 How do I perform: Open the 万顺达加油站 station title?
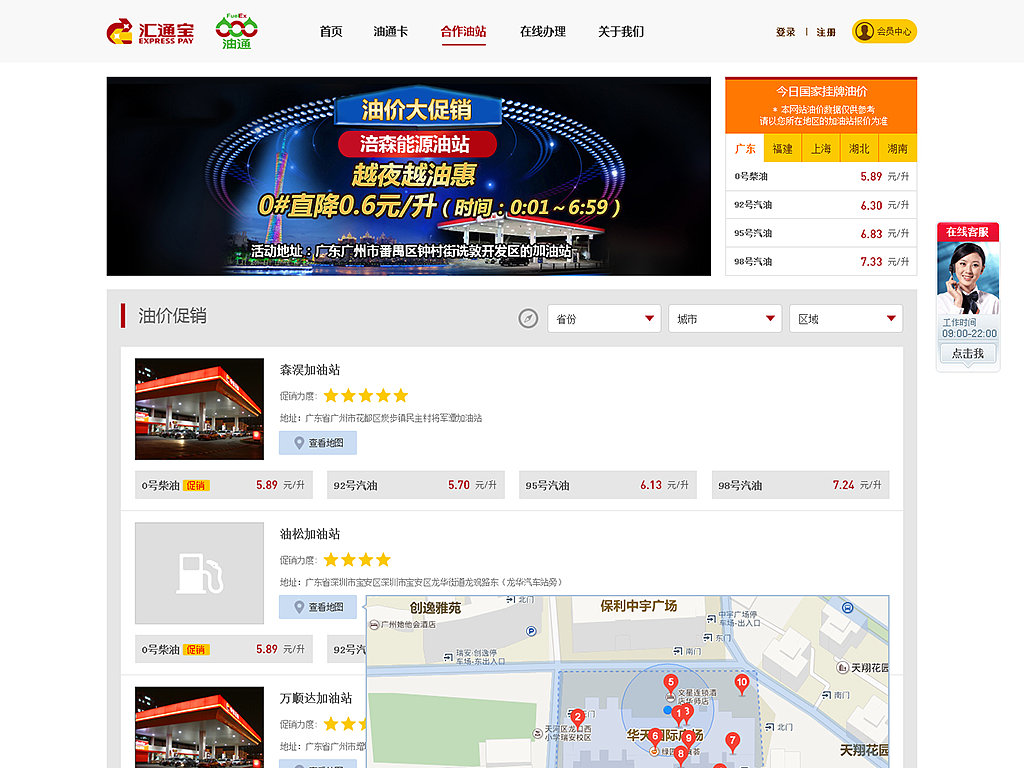point(316,698)
